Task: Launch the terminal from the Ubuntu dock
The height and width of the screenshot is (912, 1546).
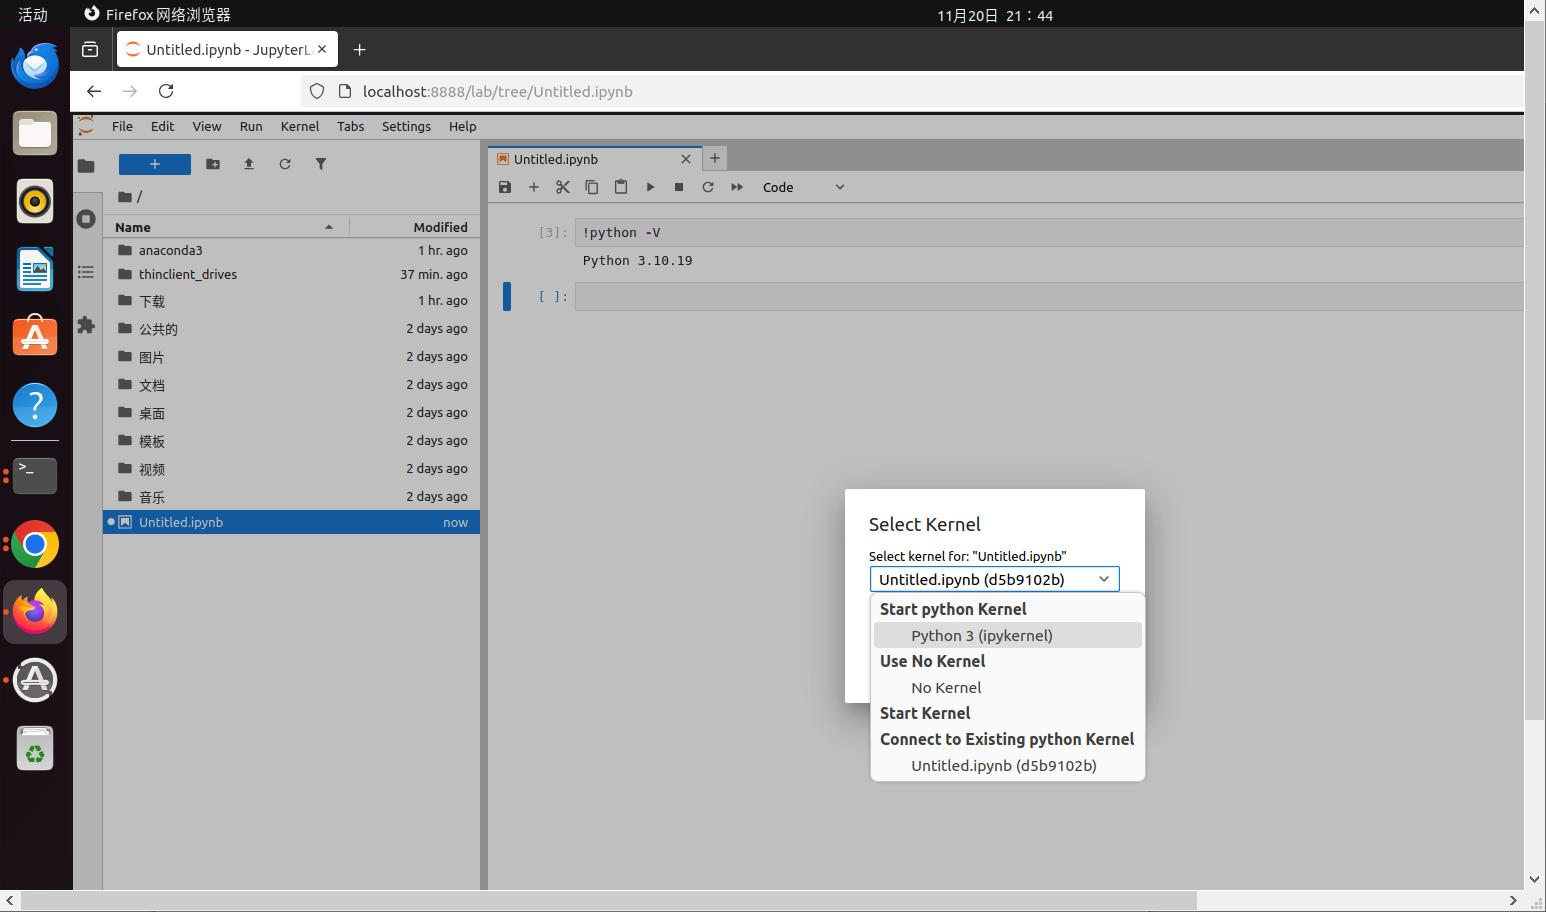Action: click(35, 475)
